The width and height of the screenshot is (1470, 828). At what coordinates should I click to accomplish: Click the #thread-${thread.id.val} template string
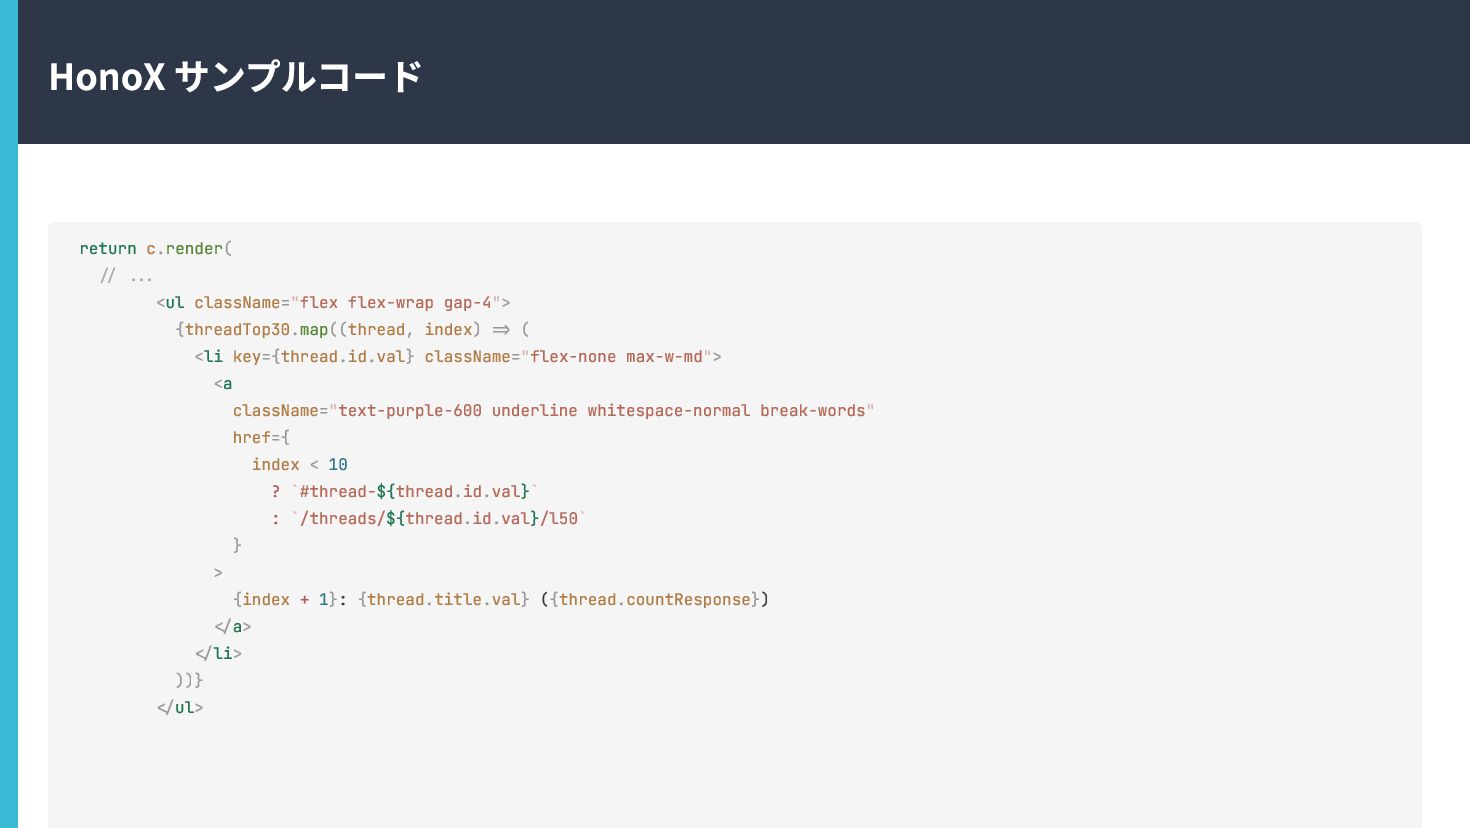pyautogui.click(x=415, y=492)
